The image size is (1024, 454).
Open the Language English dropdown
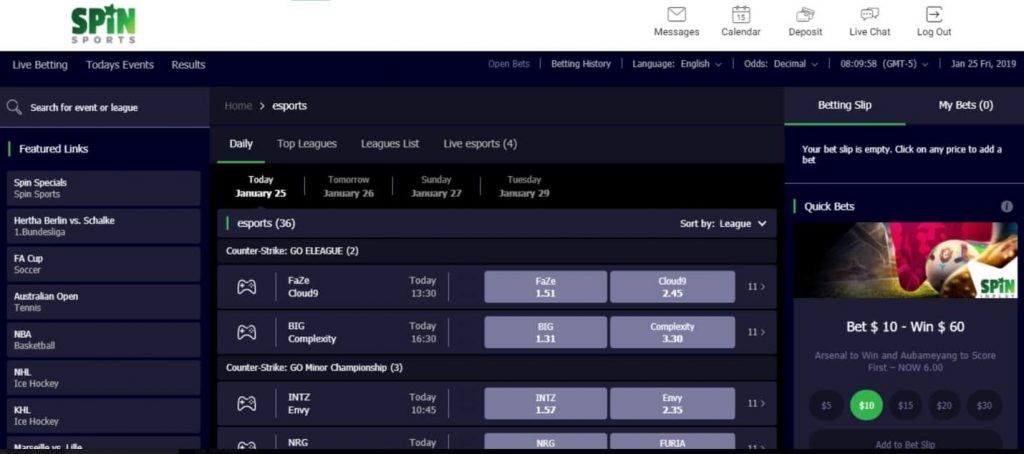click(x=677, y=64)
